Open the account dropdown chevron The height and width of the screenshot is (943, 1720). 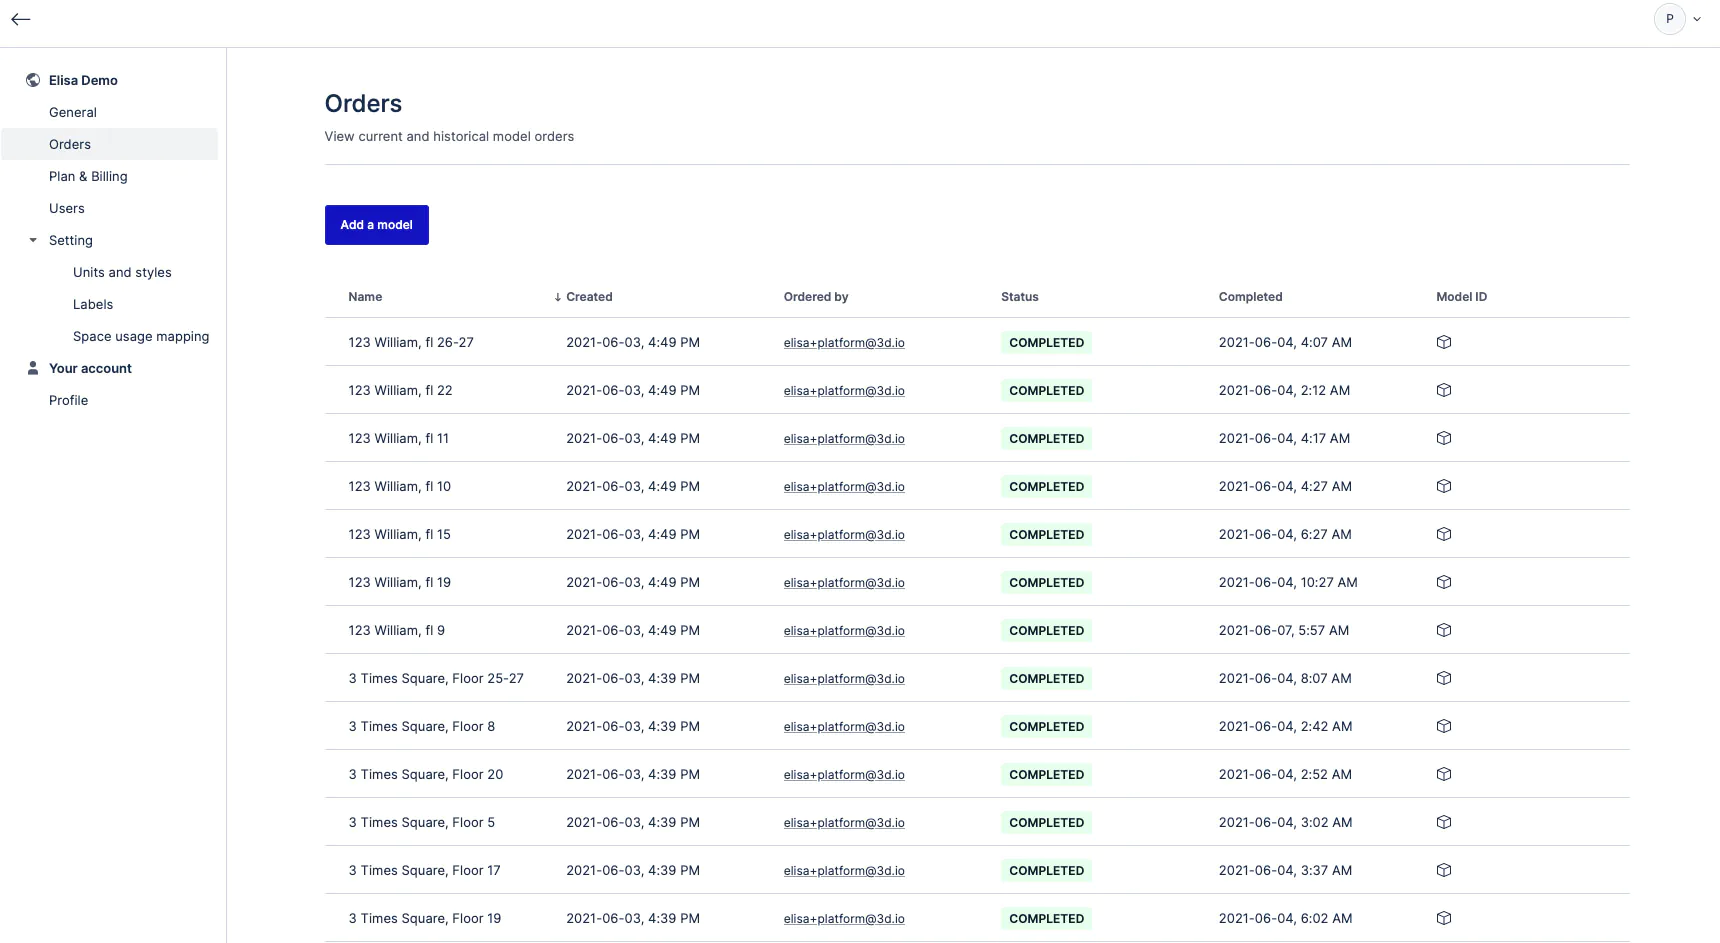[1697, 19]
